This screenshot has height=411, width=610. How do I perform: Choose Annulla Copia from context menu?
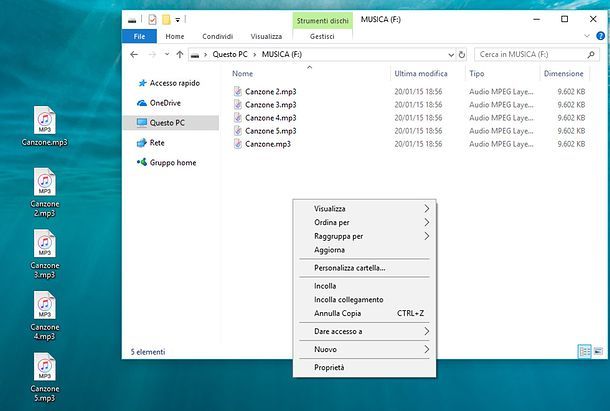coord(365,313)
